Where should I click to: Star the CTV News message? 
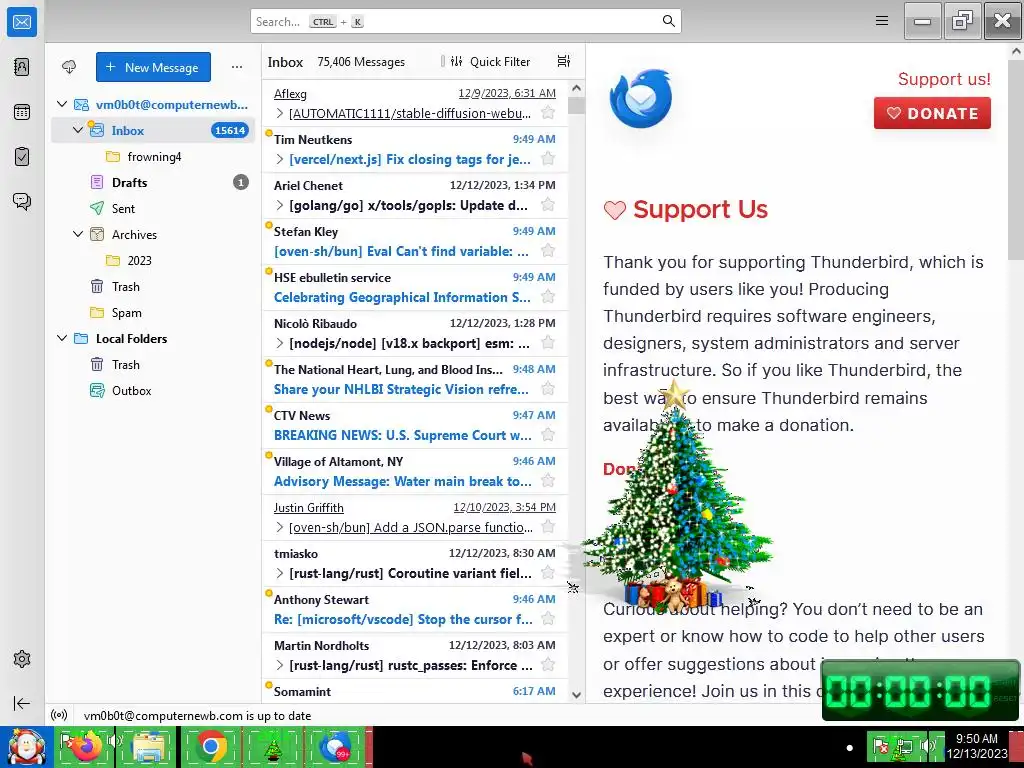tap(549, 434)
